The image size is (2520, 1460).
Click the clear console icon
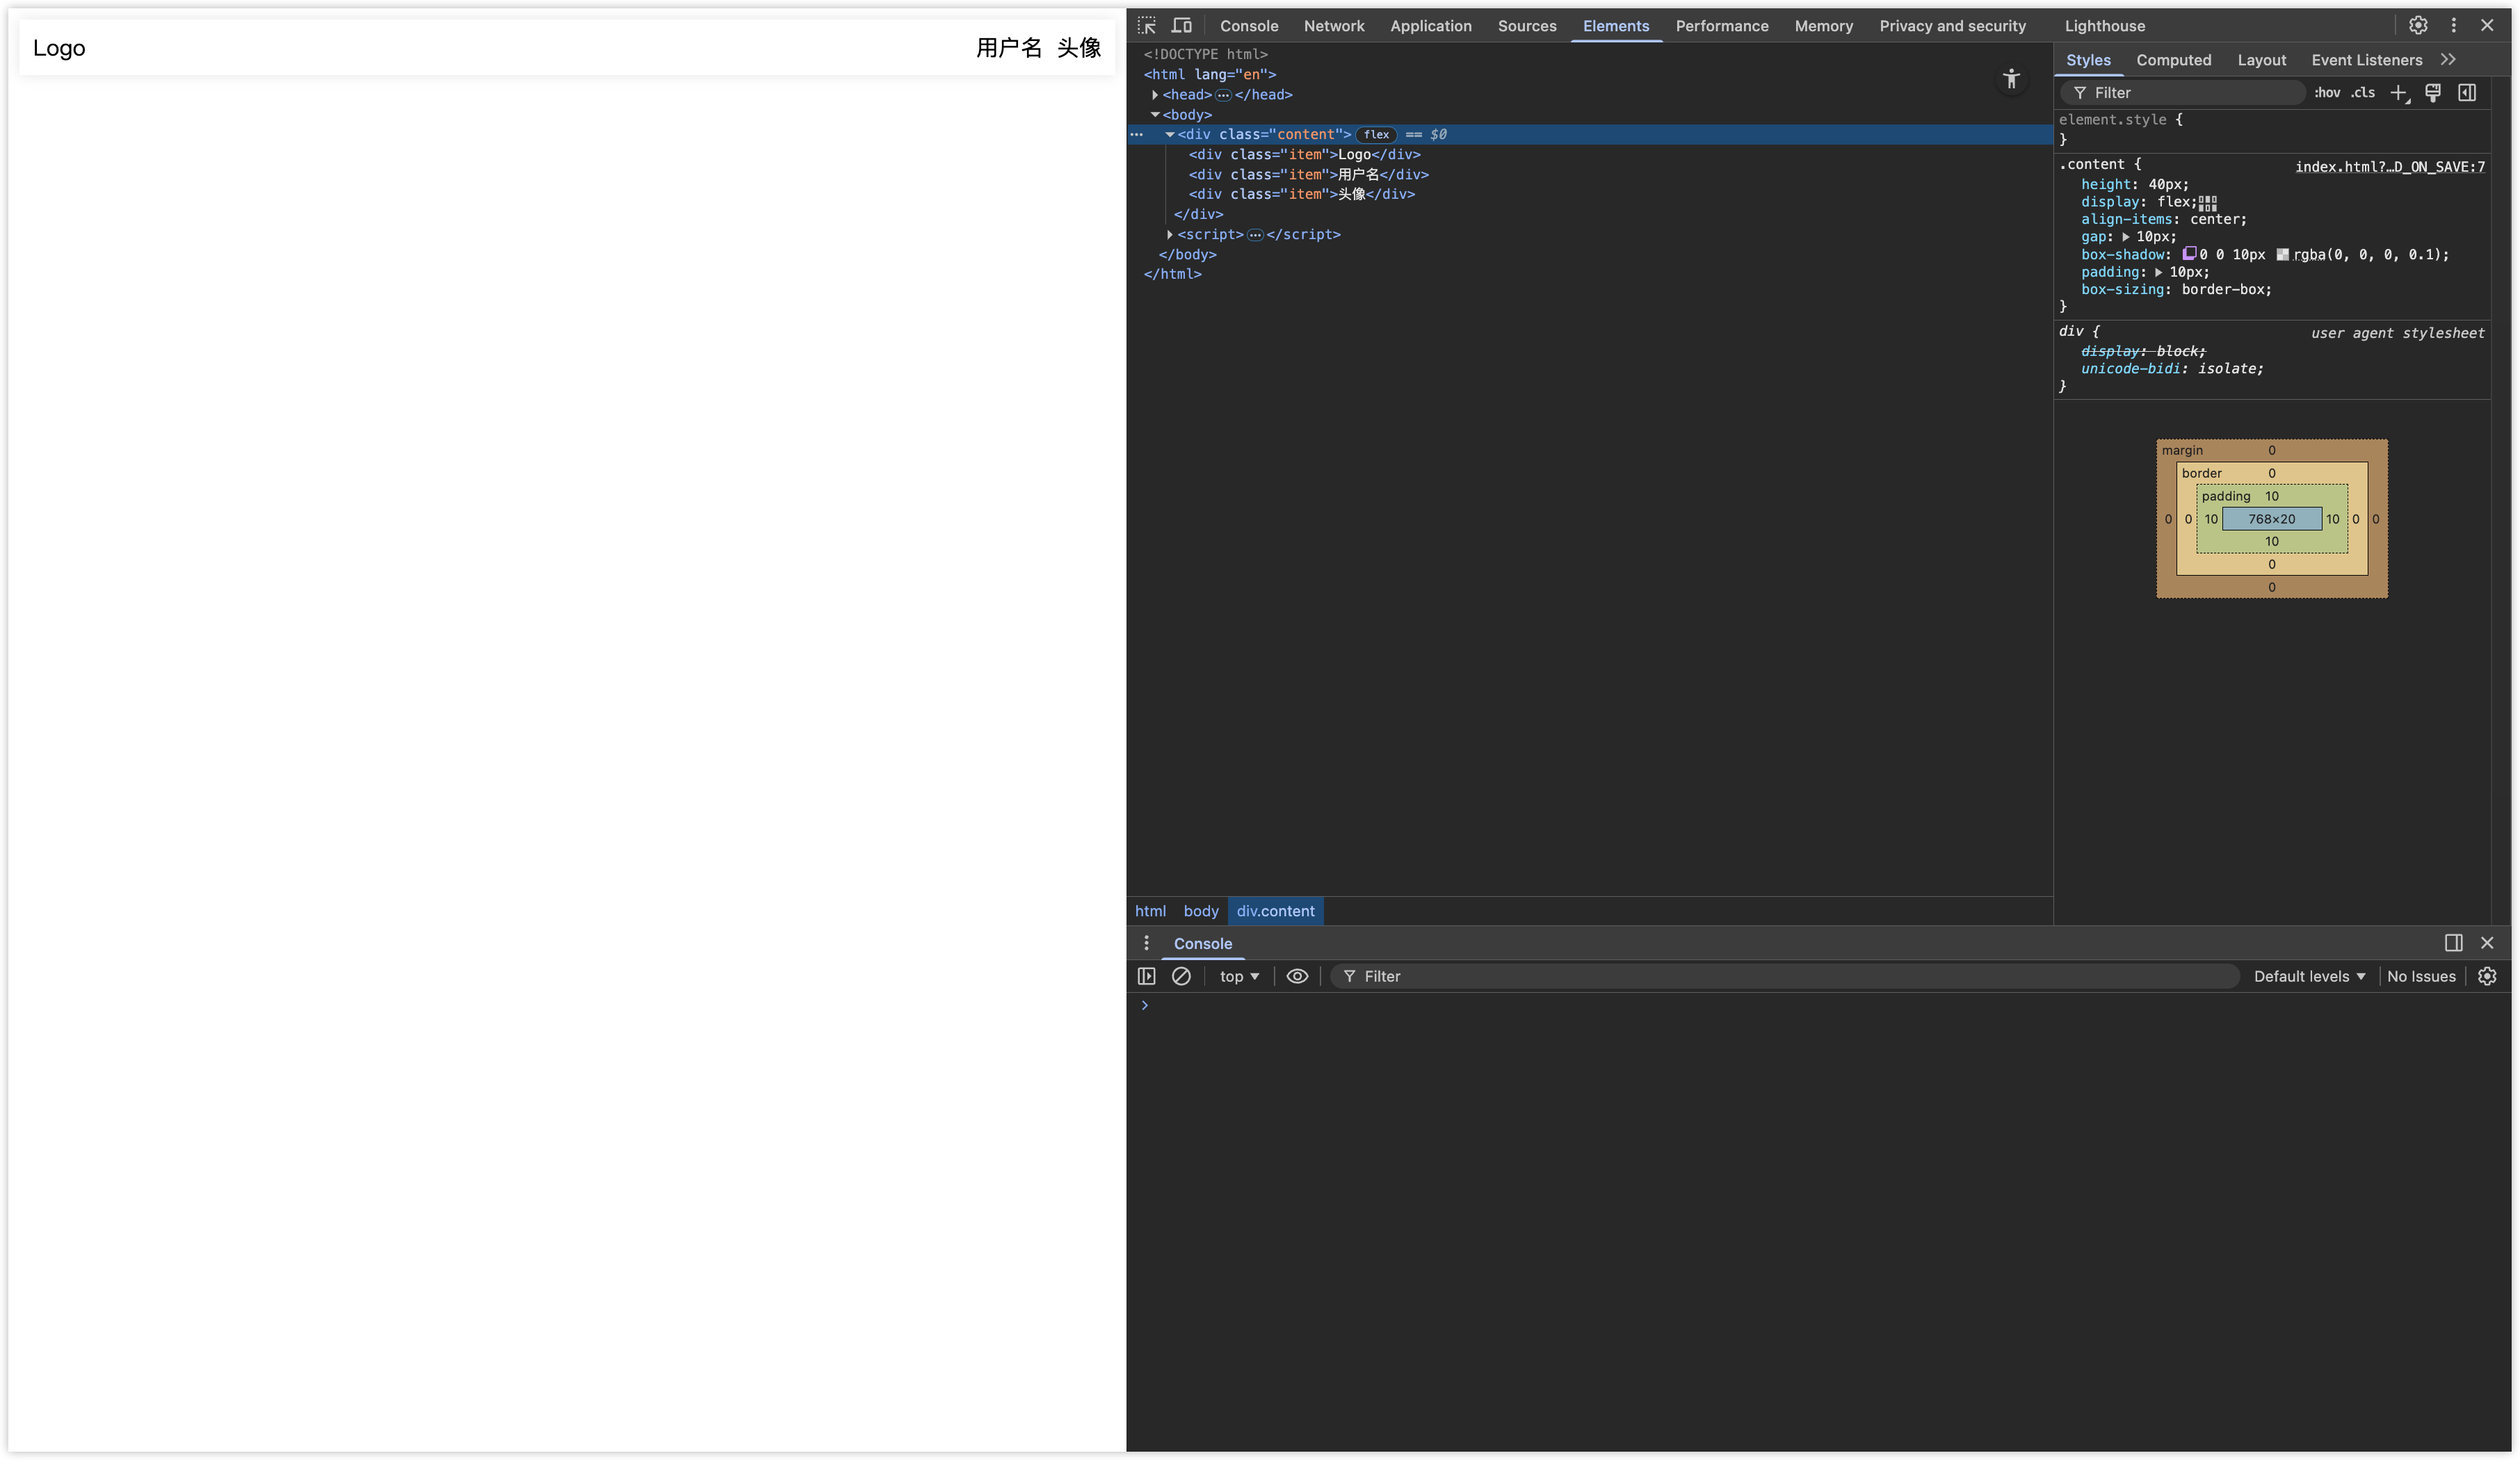pos(1181,976)
